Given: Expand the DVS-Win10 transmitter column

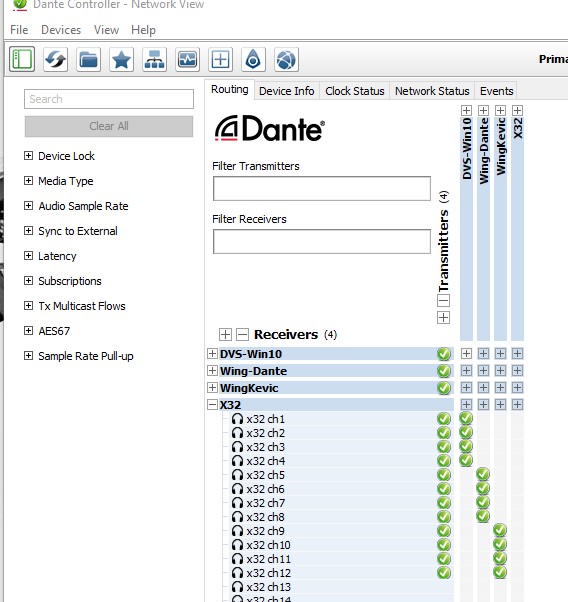Looking at the screenshot, I should point(466,111).
